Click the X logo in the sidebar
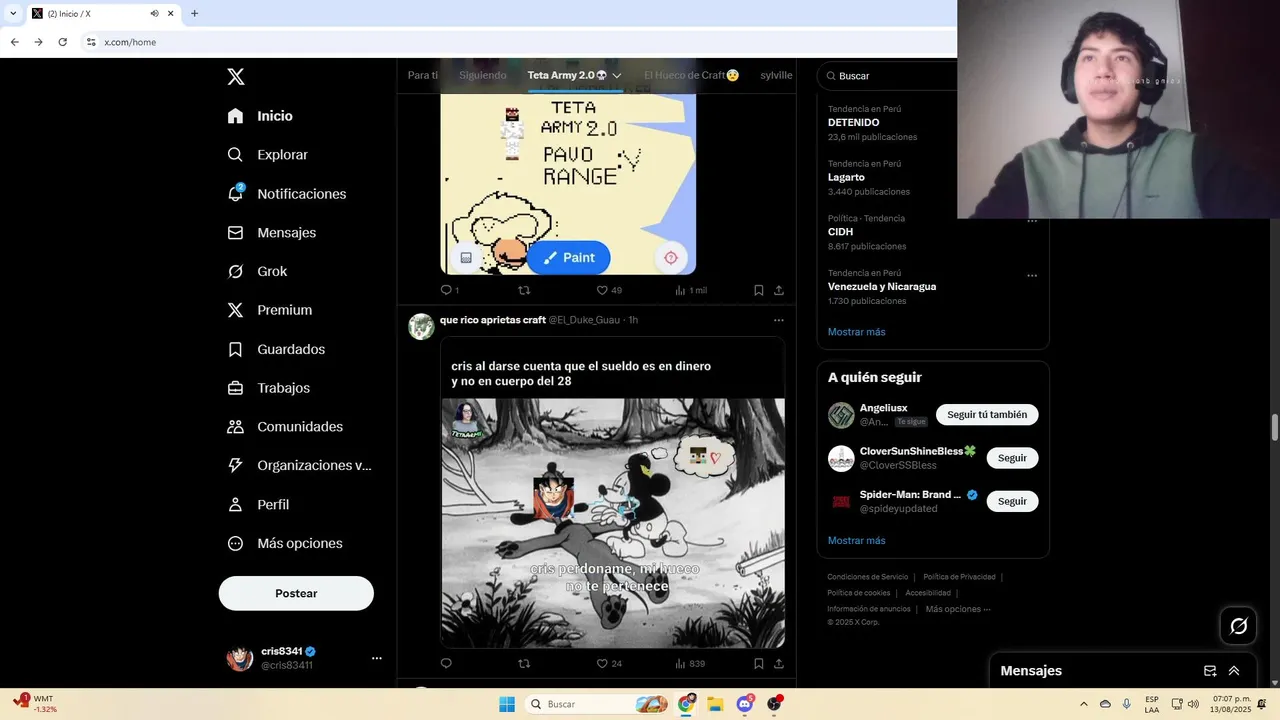The width and height of the screenshot is (1280, 720). (235, 77)
